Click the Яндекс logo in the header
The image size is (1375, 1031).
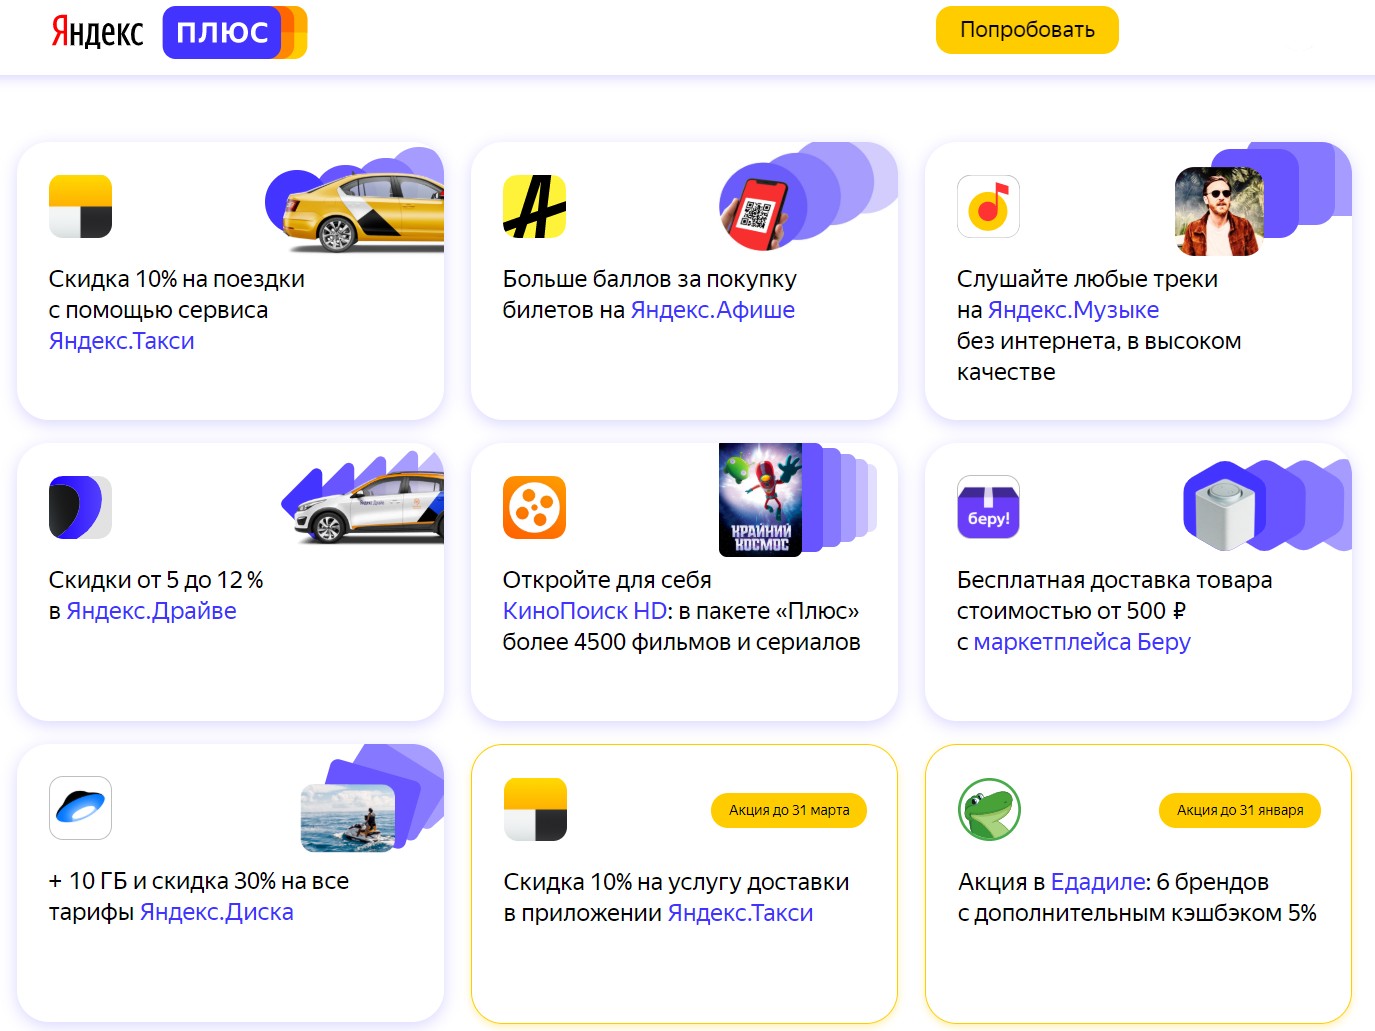pyautogui.click(x=97, y=32)
